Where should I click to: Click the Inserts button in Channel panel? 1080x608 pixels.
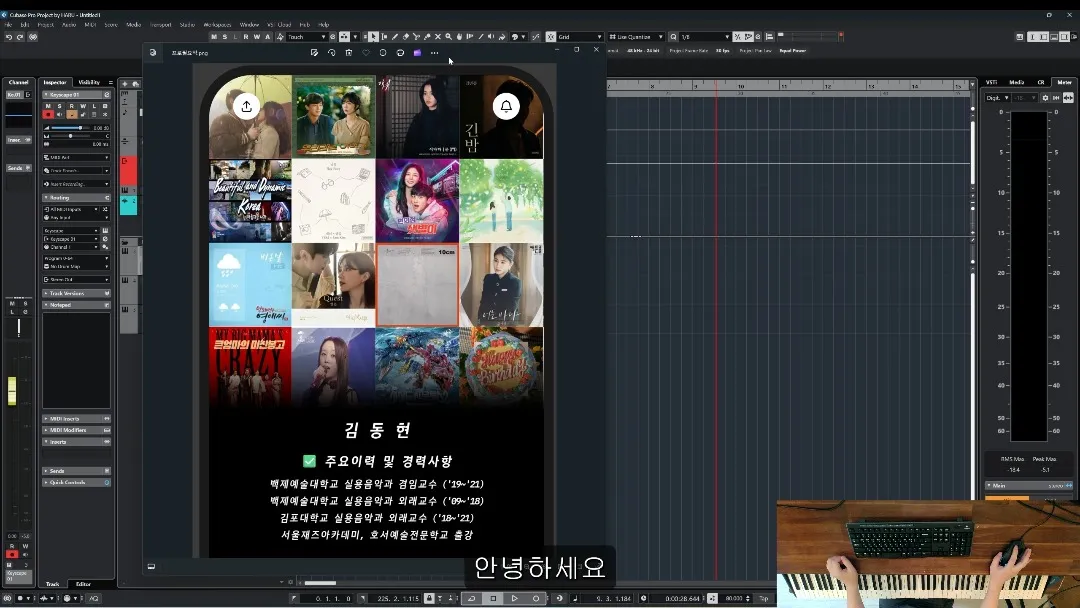point(18,140)
